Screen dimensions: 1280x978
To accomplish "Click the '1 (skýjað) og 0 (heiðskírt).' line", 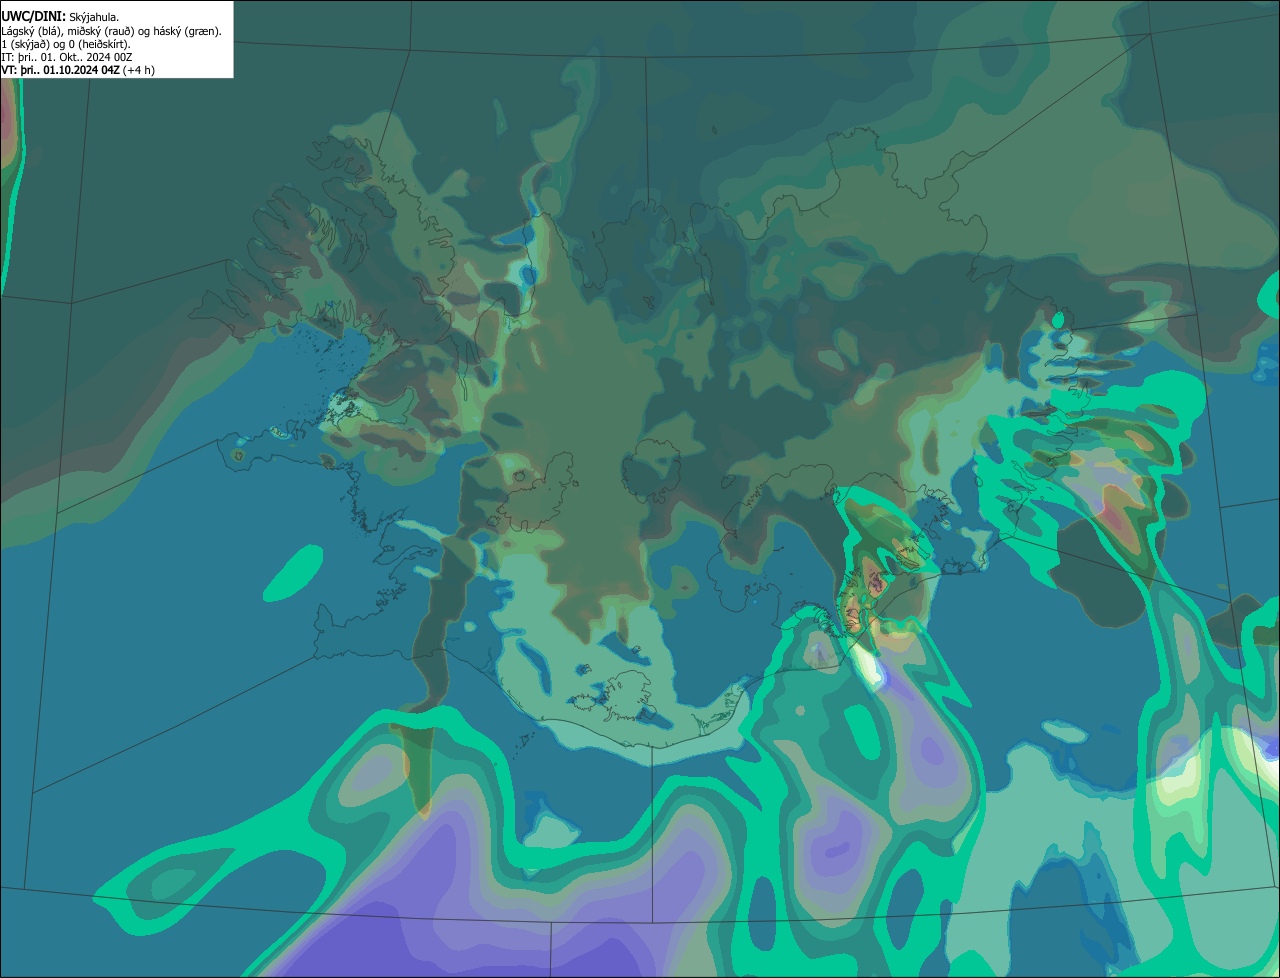I will pyautogui.click(x=66, y=44).
